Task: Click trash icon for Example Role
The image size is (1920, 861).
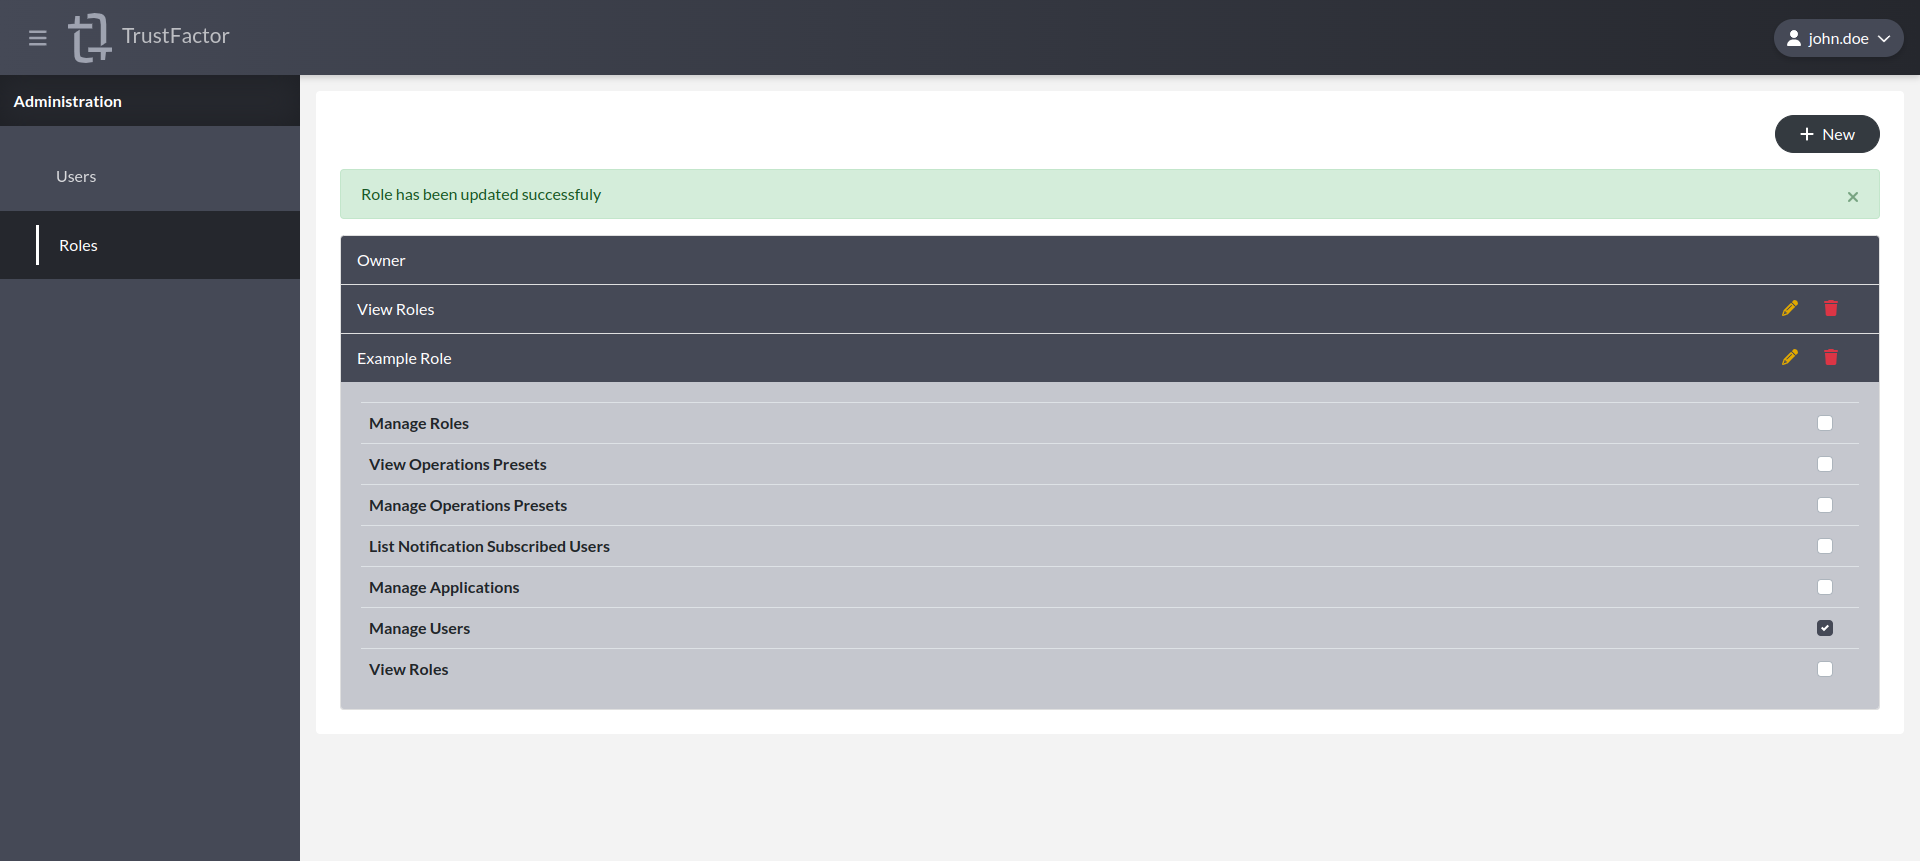Action: click(x=1830, y=358)
